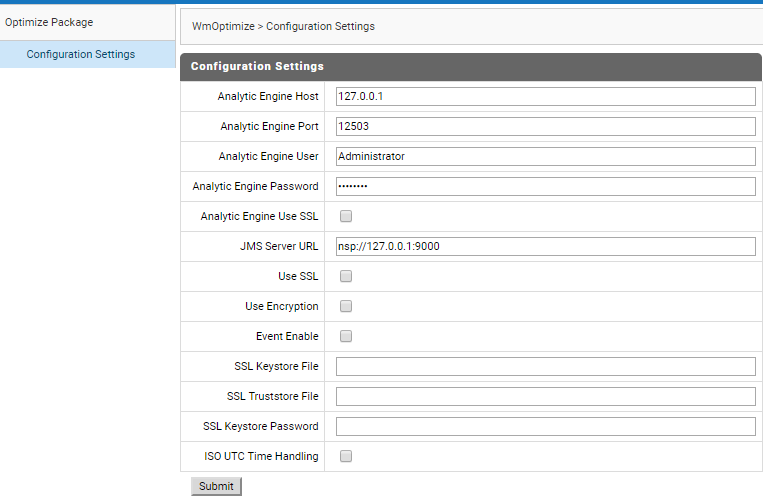The image size is (763, 504).
Task: Click the Submit button
Action: click(216, 486)
